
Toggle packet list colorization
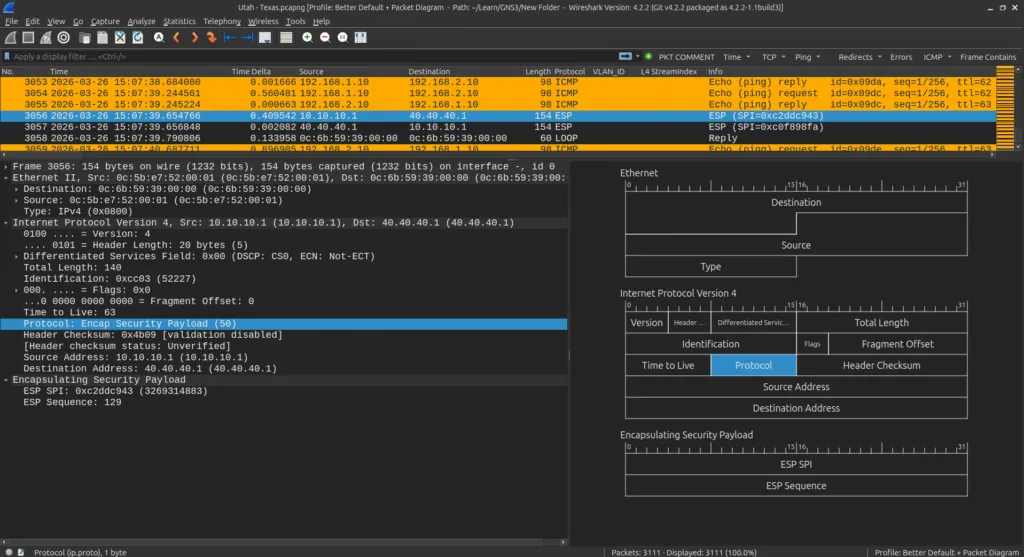[286, 38]
